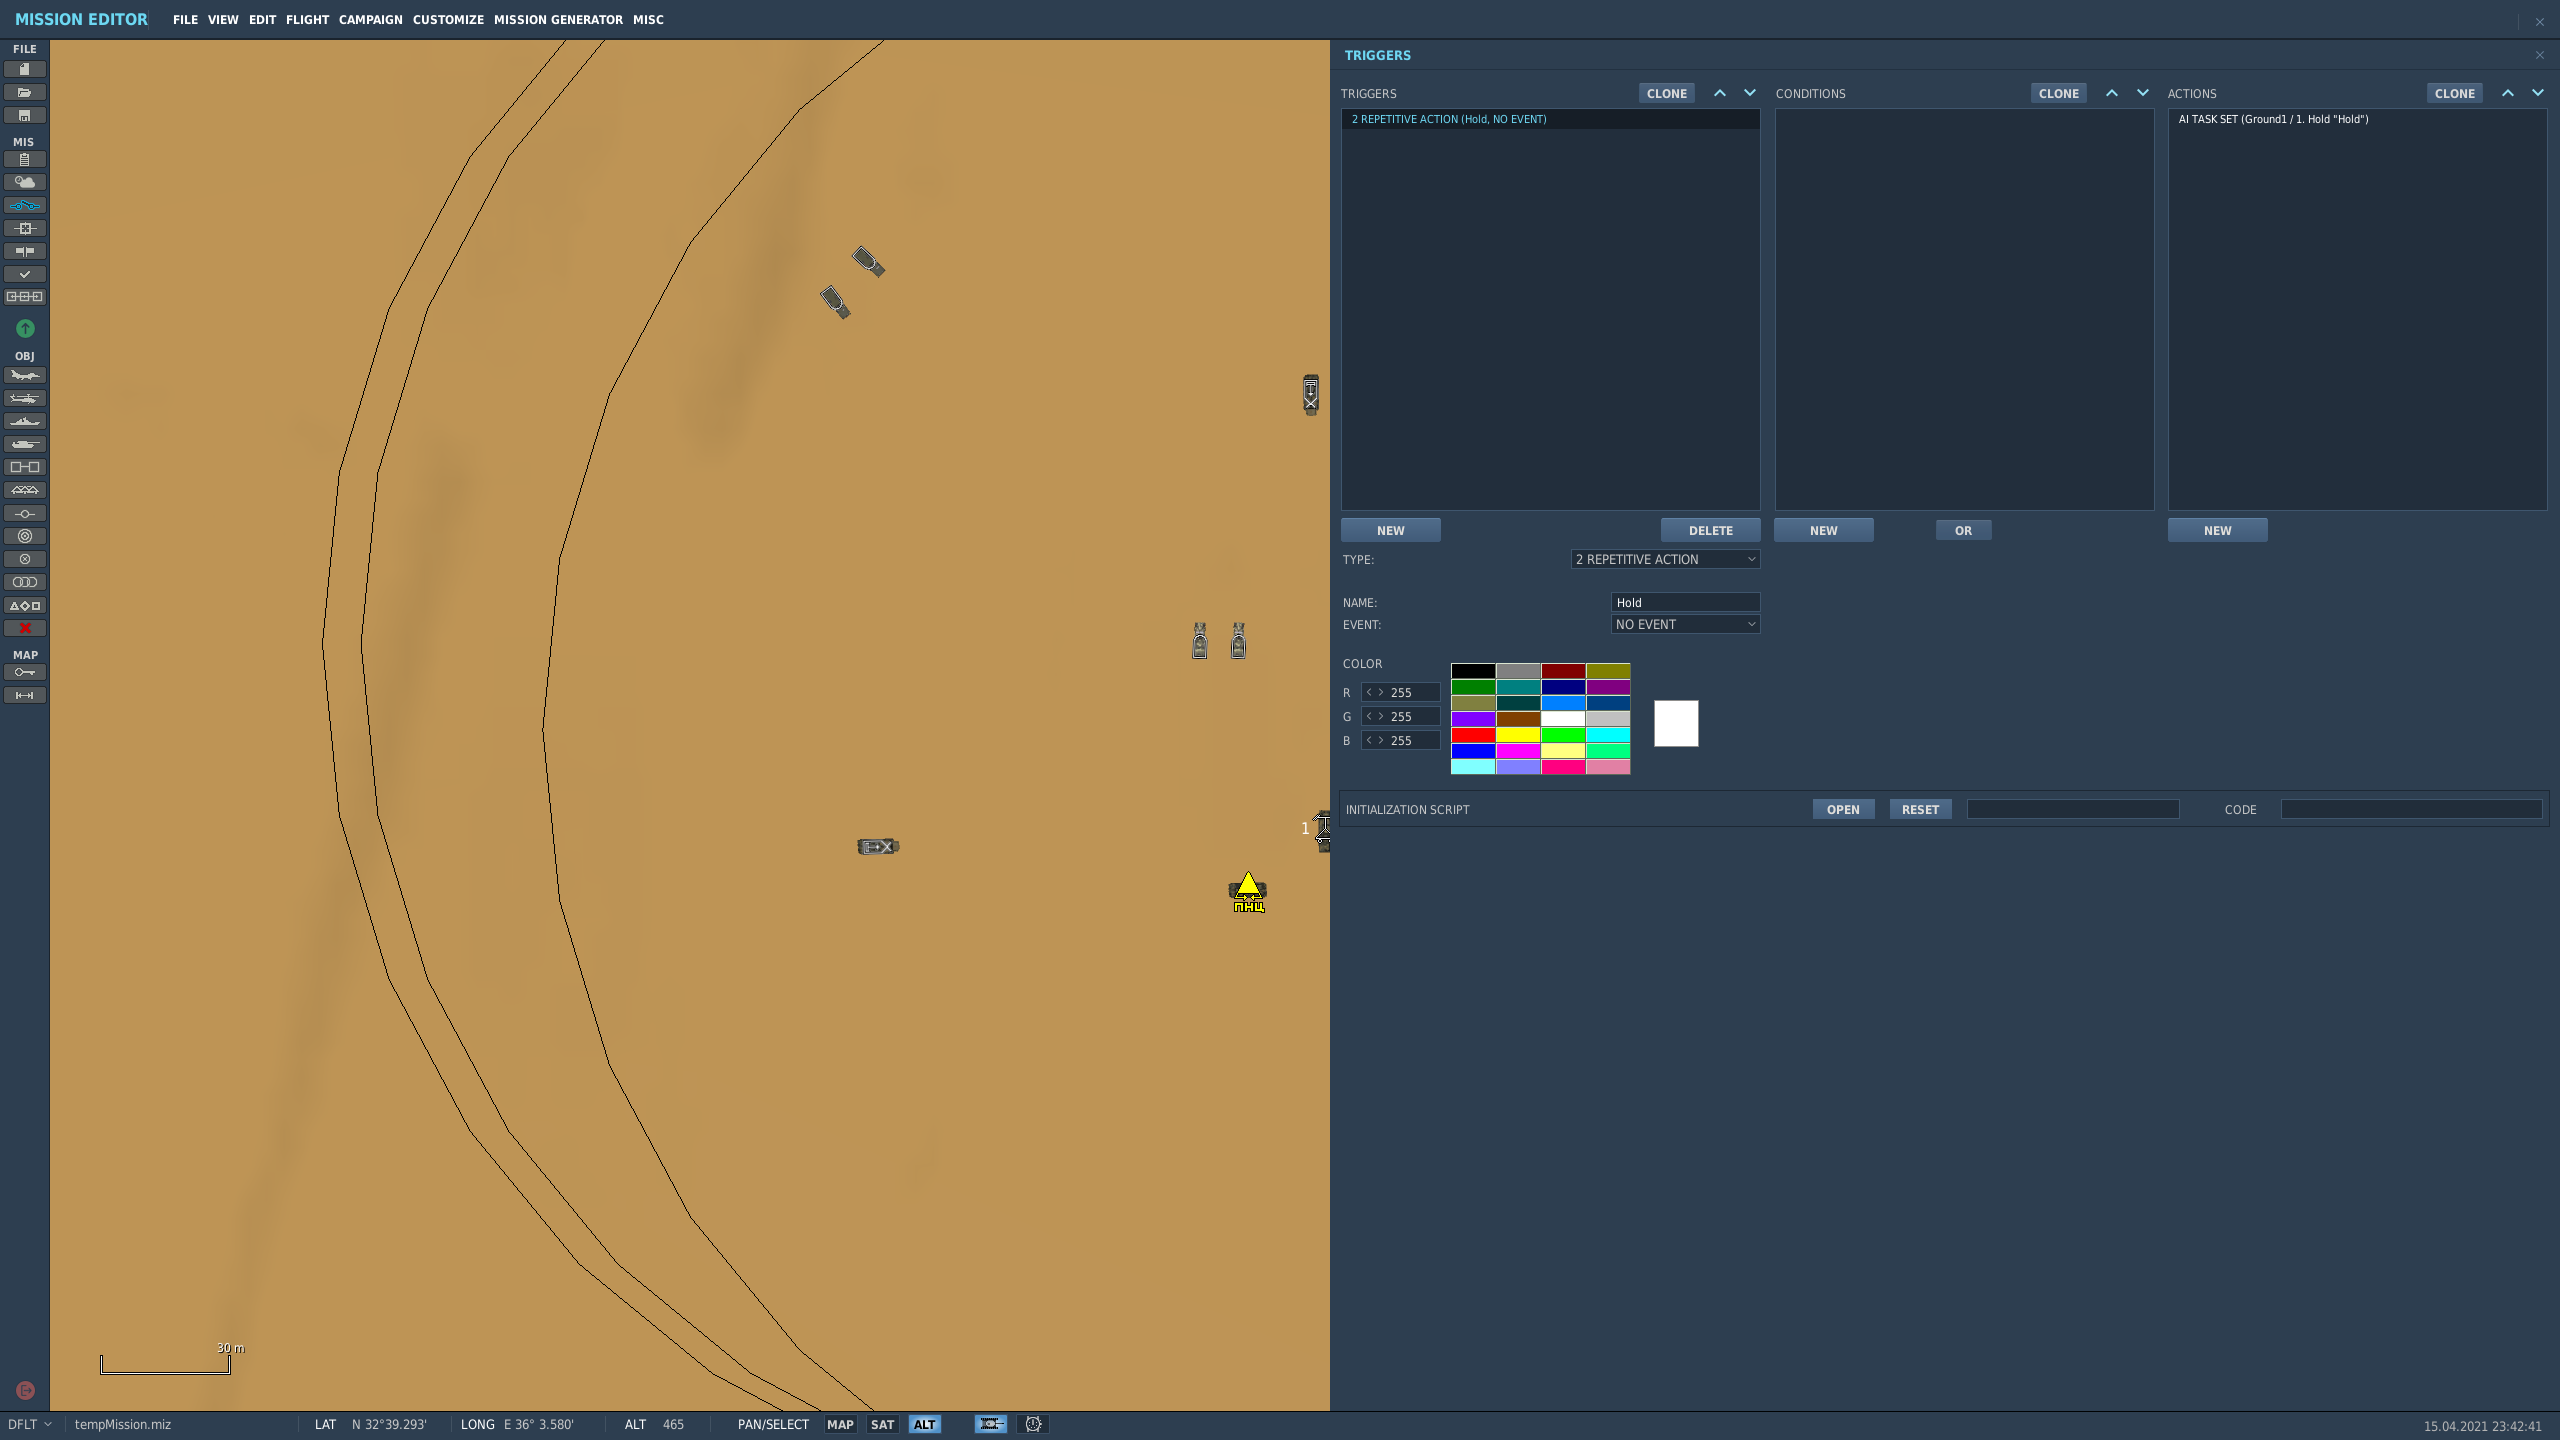Open mission via folder icon in sidebar
This screenshot has width=2560, height=1440.
pos(25,92)
